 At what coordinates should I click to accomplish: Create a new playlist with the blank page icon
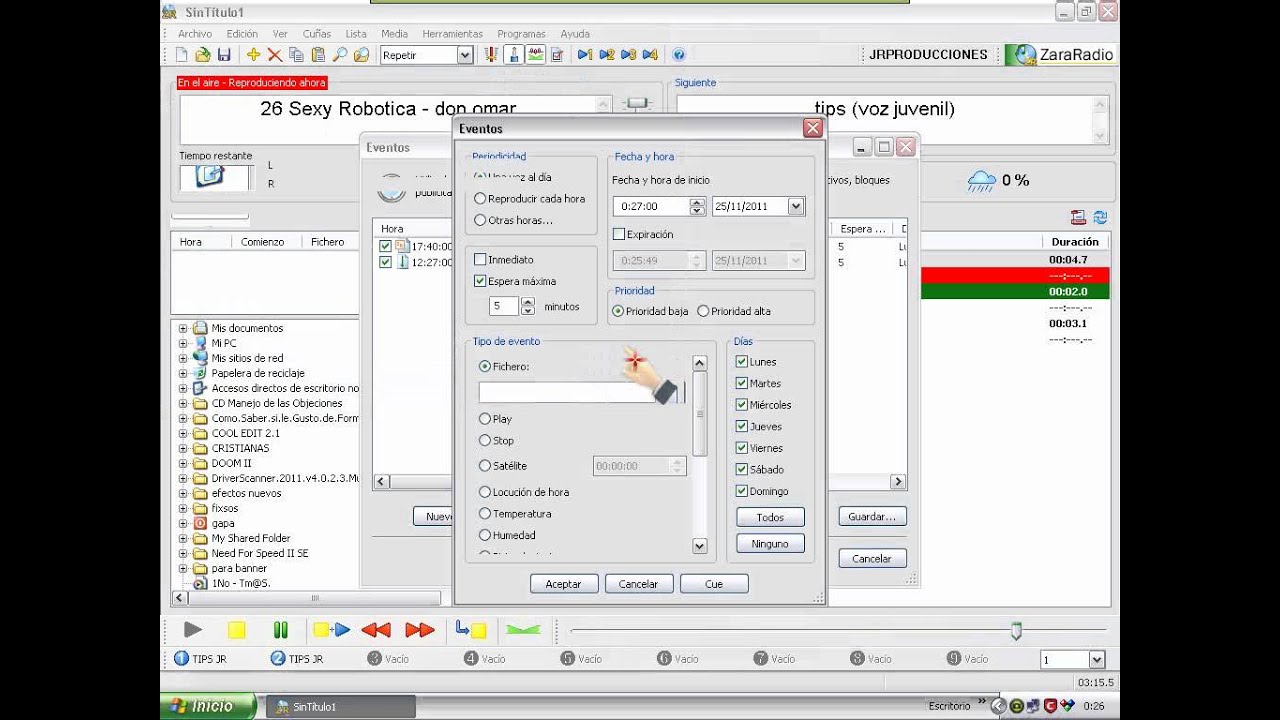point(181,55)
